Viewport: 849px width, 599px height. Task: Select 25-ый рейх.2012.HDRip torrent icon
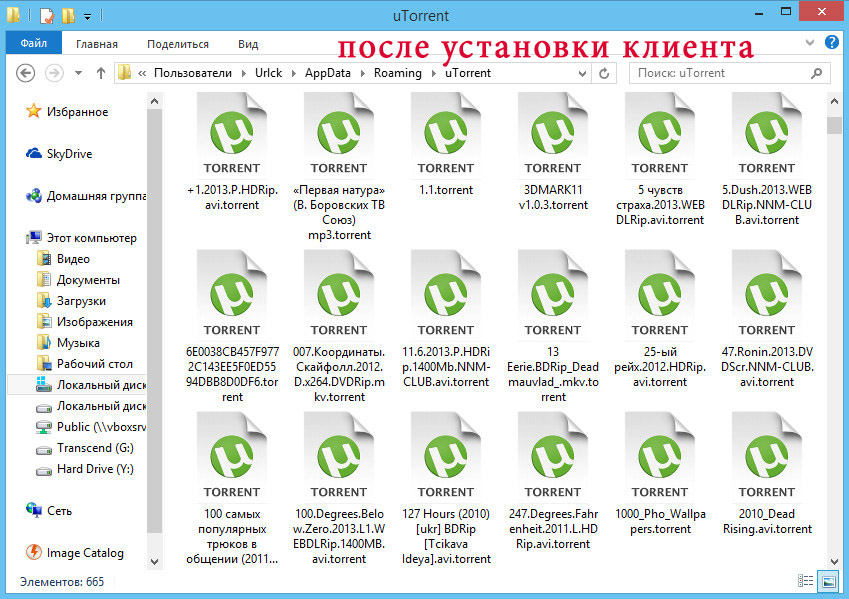coord(659,294)
